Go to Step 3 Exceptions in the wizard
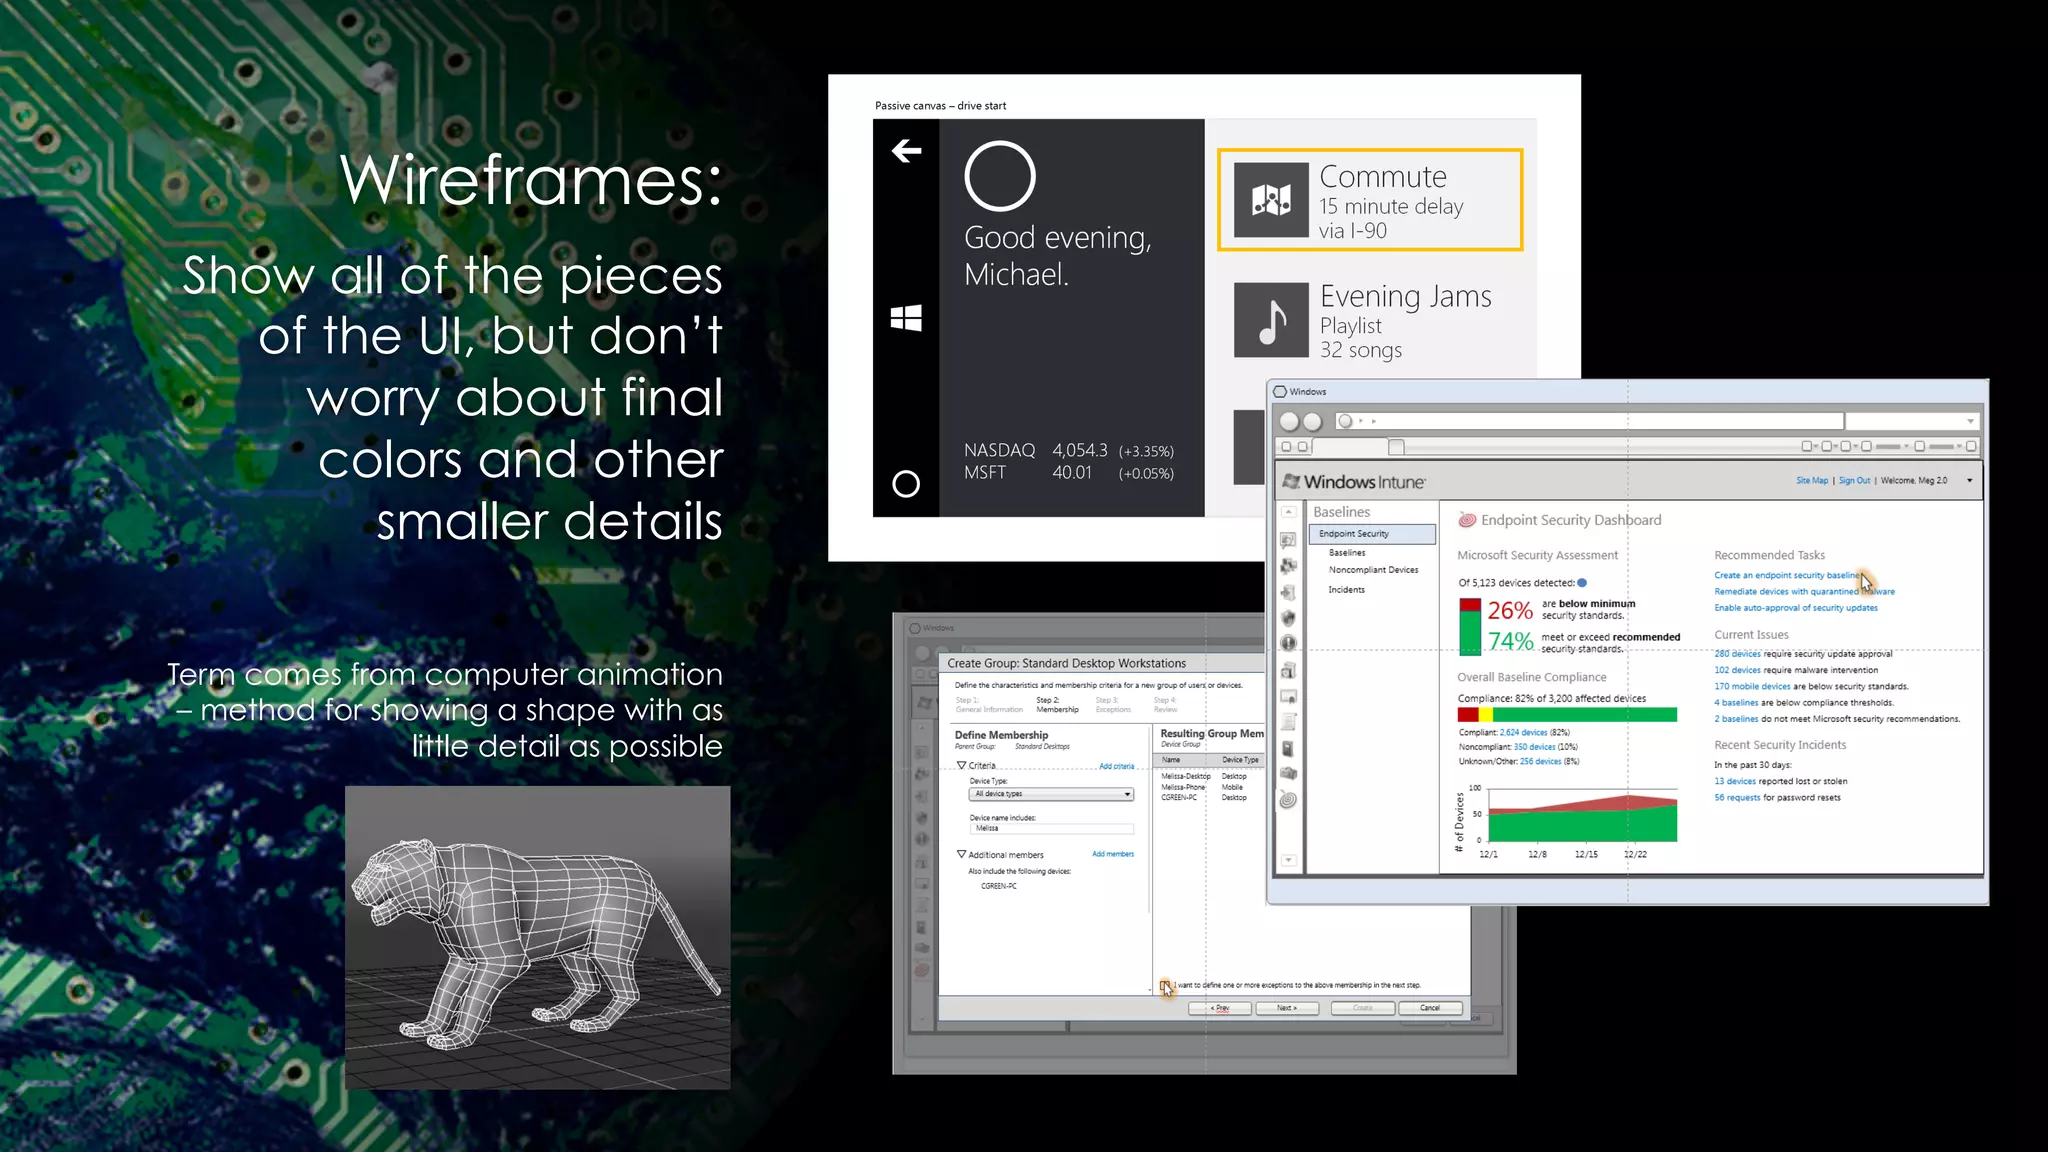This screenshot has height=1152, width=2048. (1113, 705)
